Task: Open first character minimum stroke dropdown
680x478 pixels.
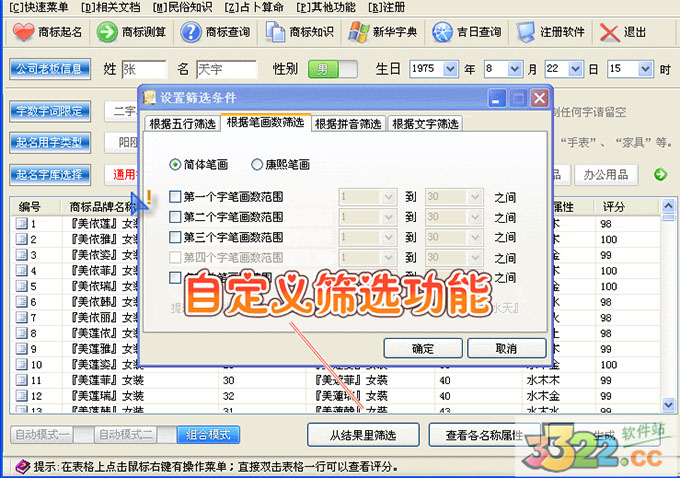Action: (389, 197)
